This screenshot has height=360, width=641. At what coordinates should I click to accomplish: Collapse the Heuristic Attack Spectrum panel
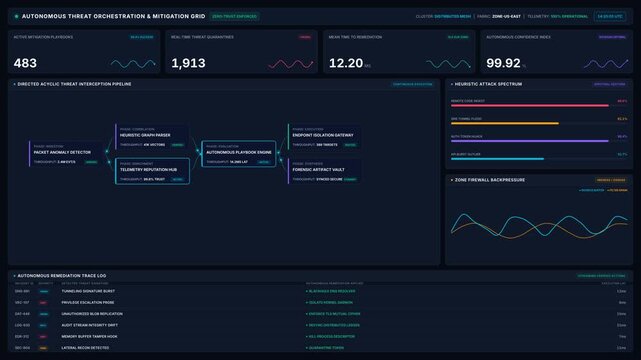[x=452, y=84]
